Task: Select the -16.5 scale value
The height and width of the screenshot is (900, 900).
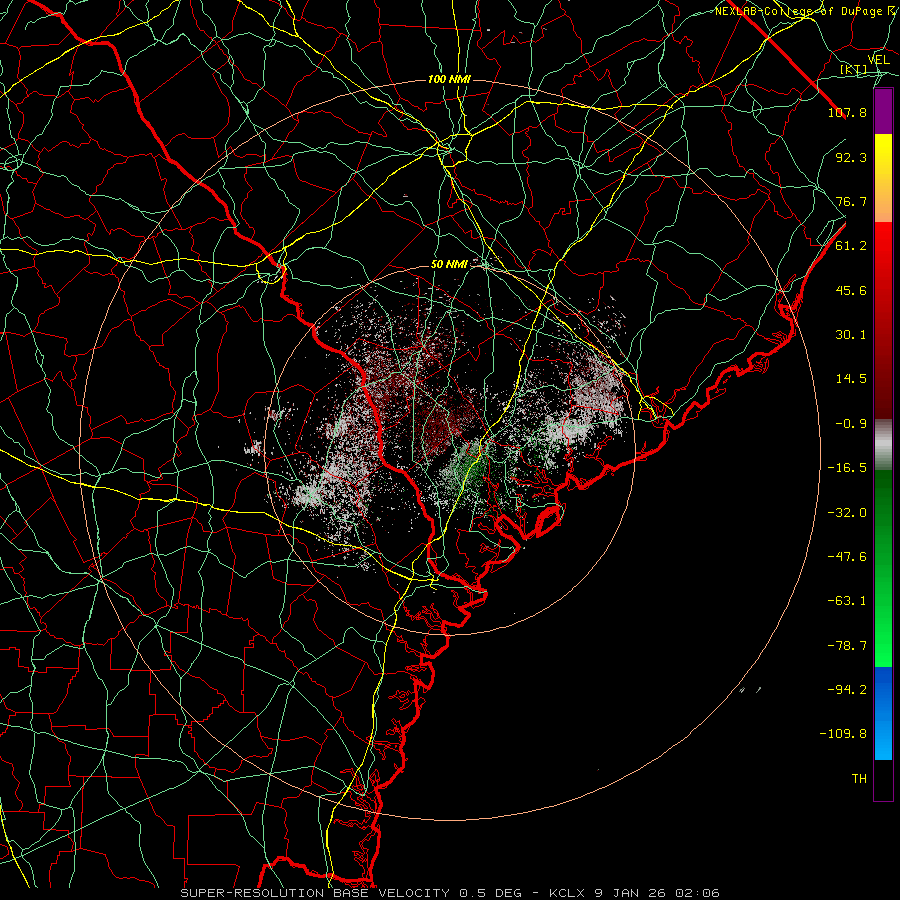Action: (x=847, y=468)
